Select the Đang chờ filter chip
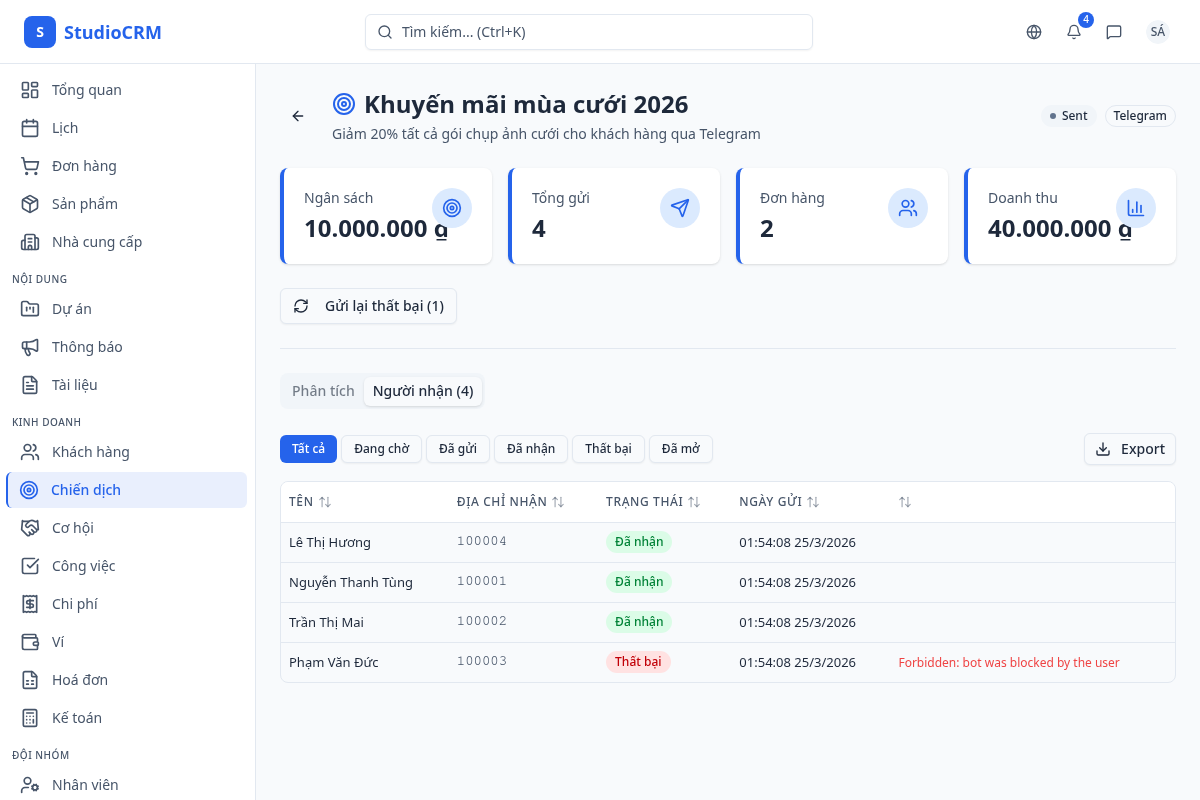Viewport: 1200px width, 800px height. [x=381, y=449]
